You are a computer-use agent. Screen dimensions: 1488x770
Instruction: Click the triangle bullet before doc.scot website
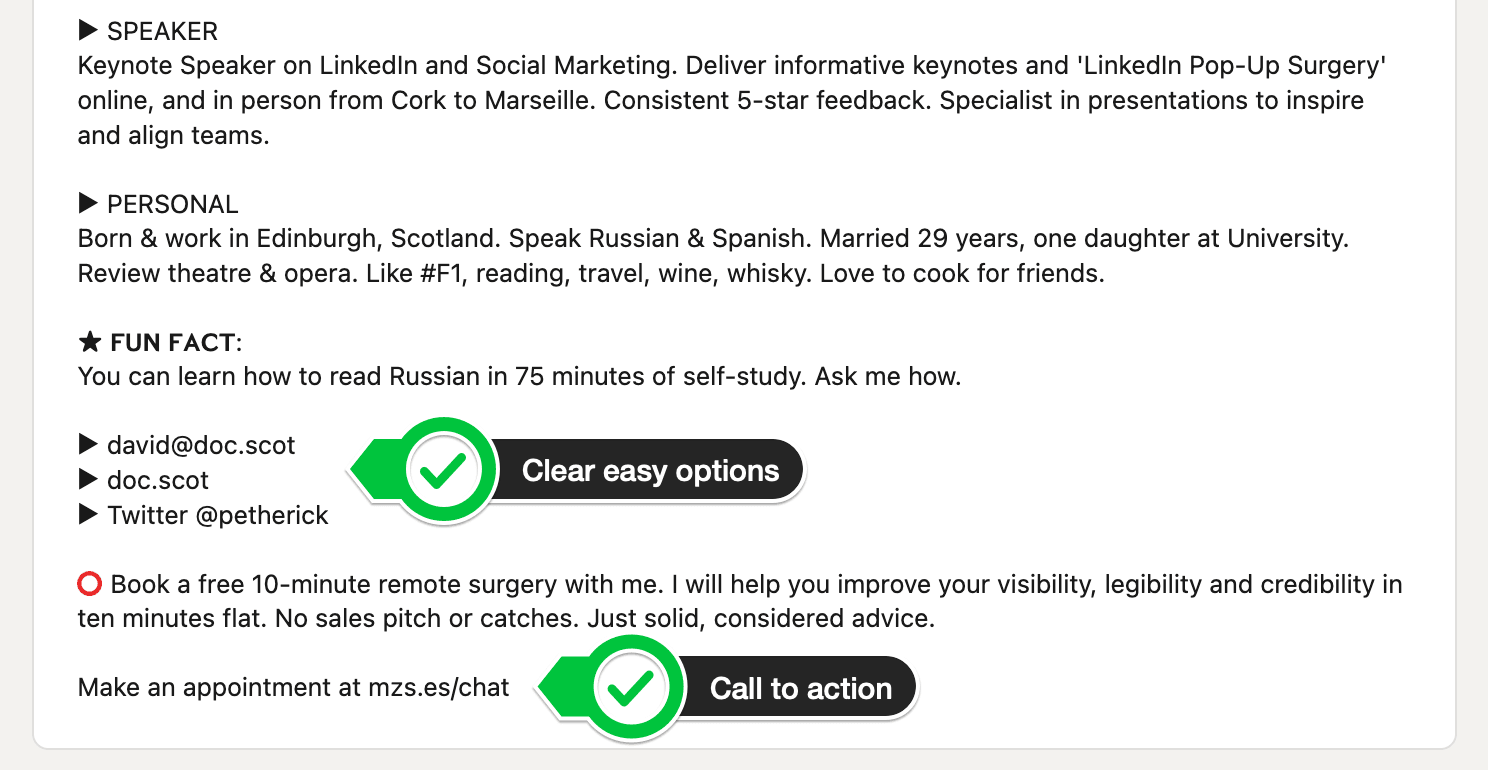click(x=89, y=479)
